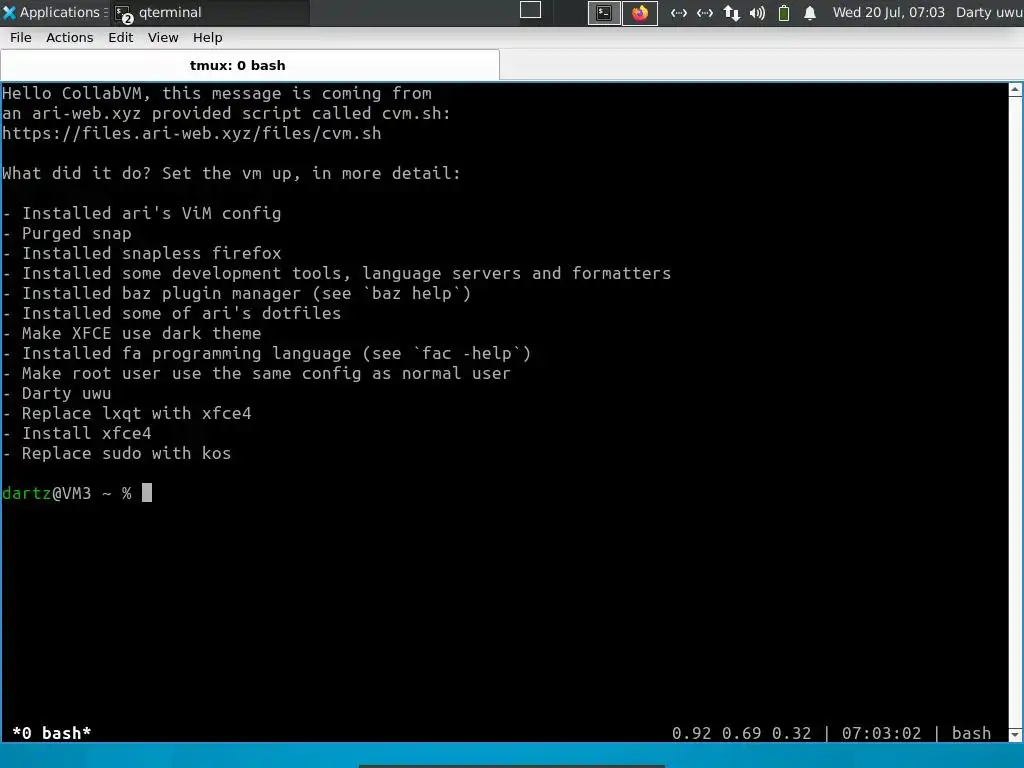This screenshot has width=1024, height=768.
Task: Open the File menu
Action: (x=21, y=38)
